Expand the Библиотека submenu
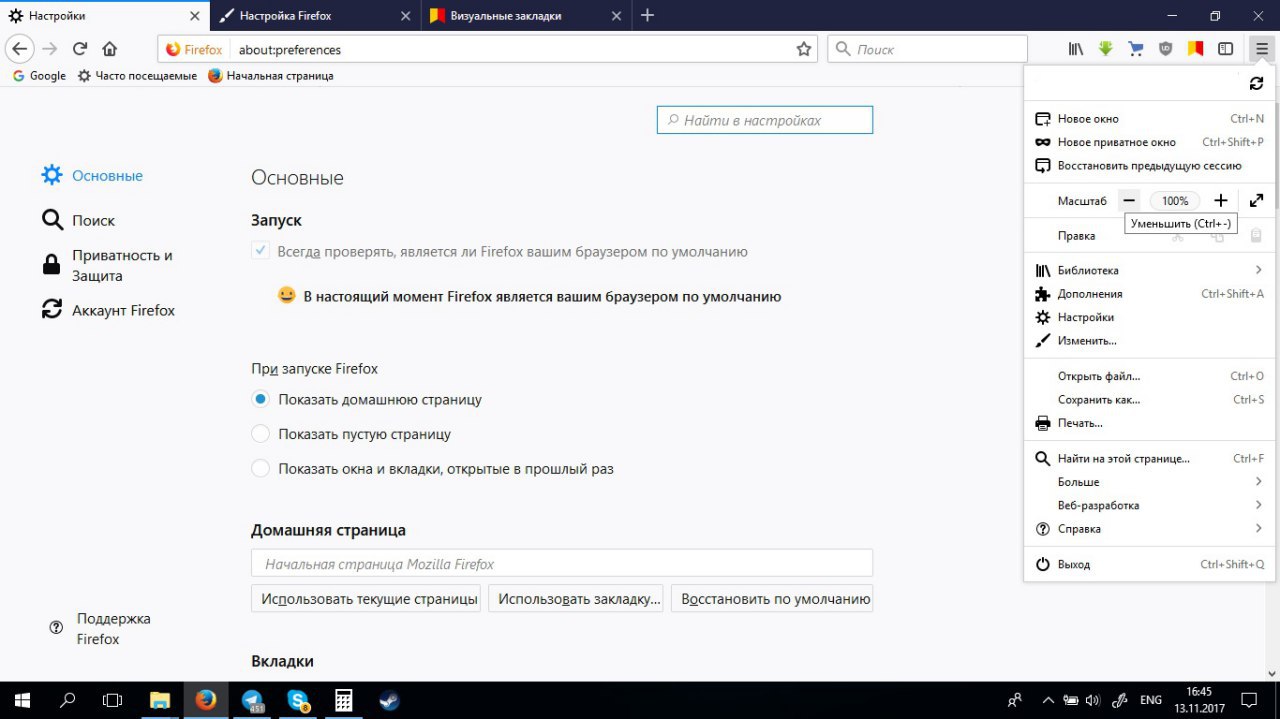The image size is (1280, 719). pyautogui.click(x=1149, y=270)
